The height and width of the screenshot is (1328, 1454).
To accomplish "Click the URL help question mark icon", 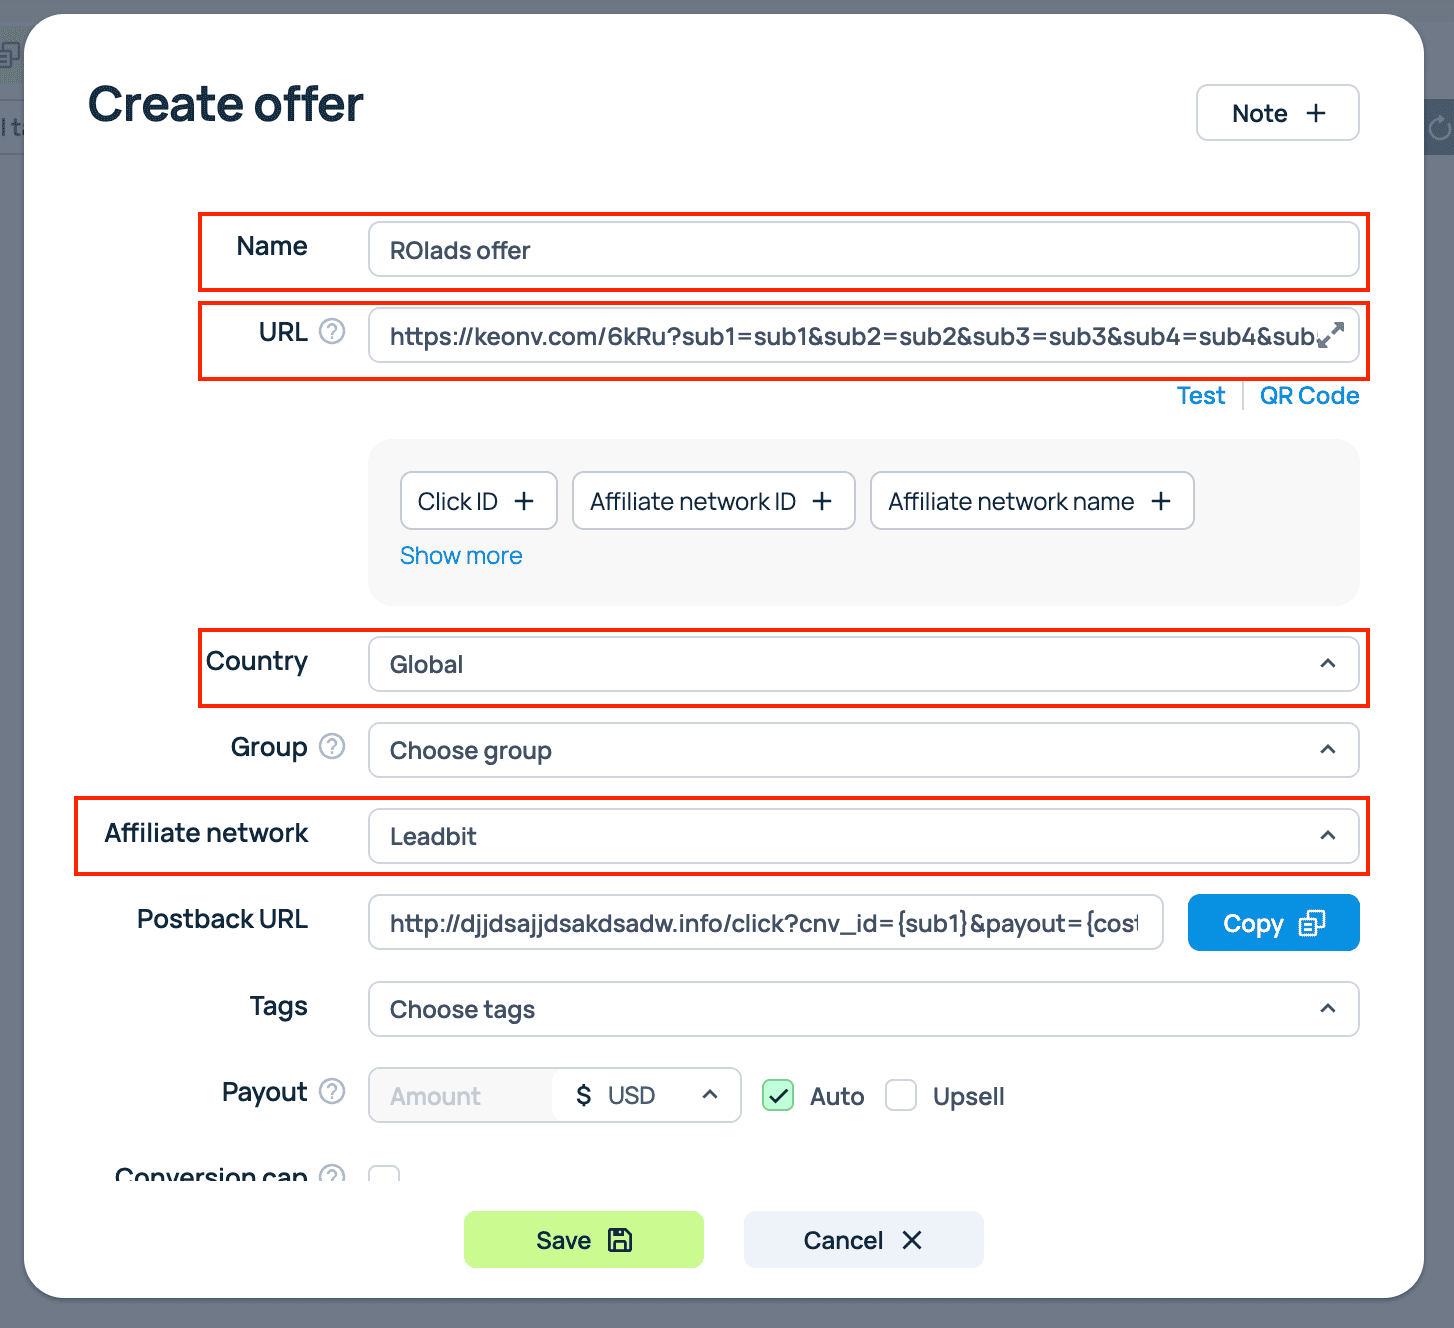I will 332,332.
